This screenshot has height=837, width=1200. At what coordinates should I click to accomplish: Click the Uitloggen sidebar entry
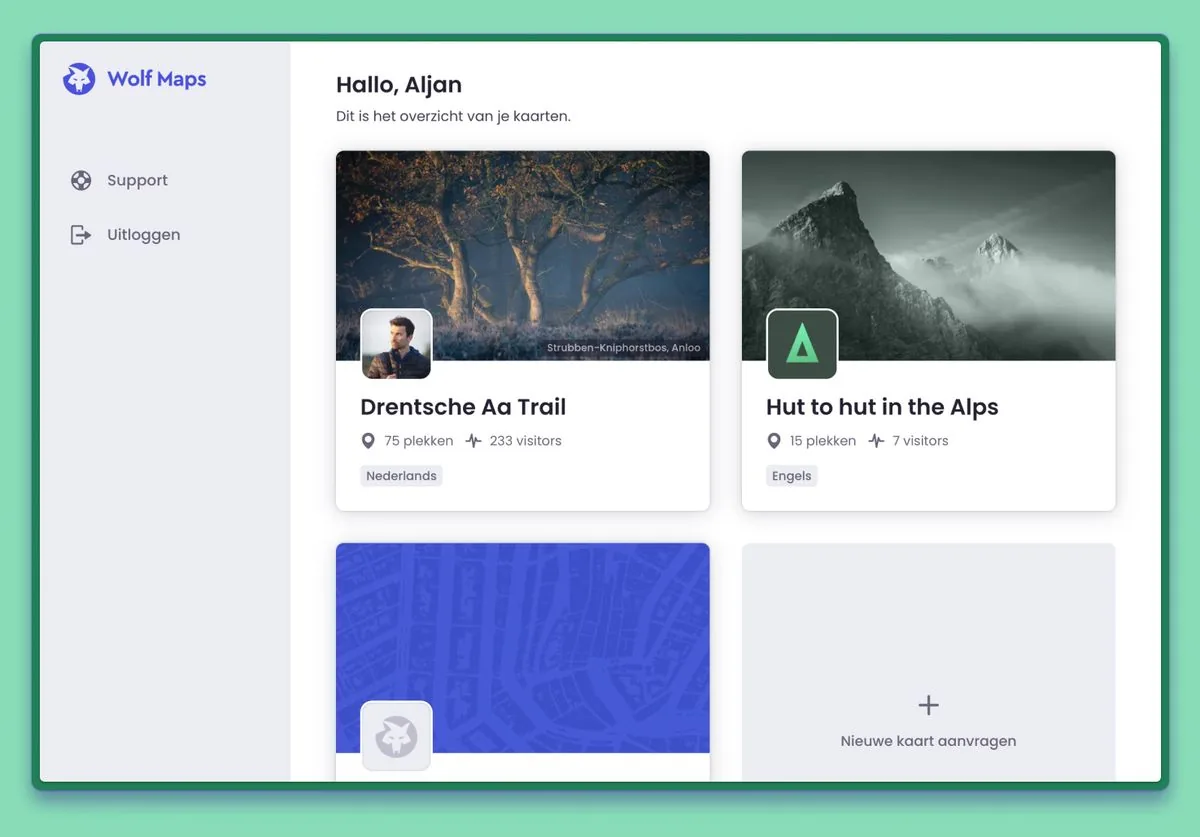pyautogui.click(x=143, y=234)
